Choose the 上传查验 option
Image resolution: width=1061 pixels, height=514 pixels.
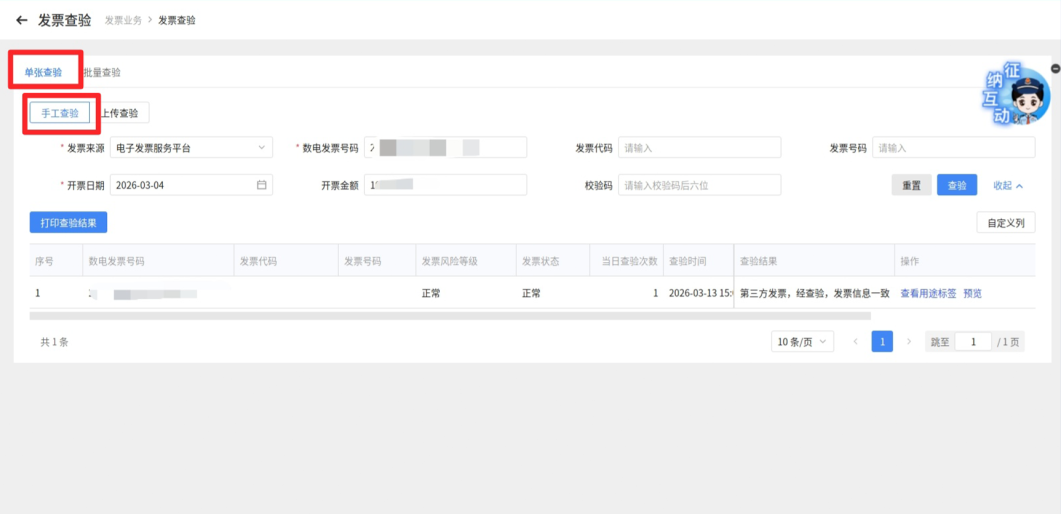(x=120, y=114)
